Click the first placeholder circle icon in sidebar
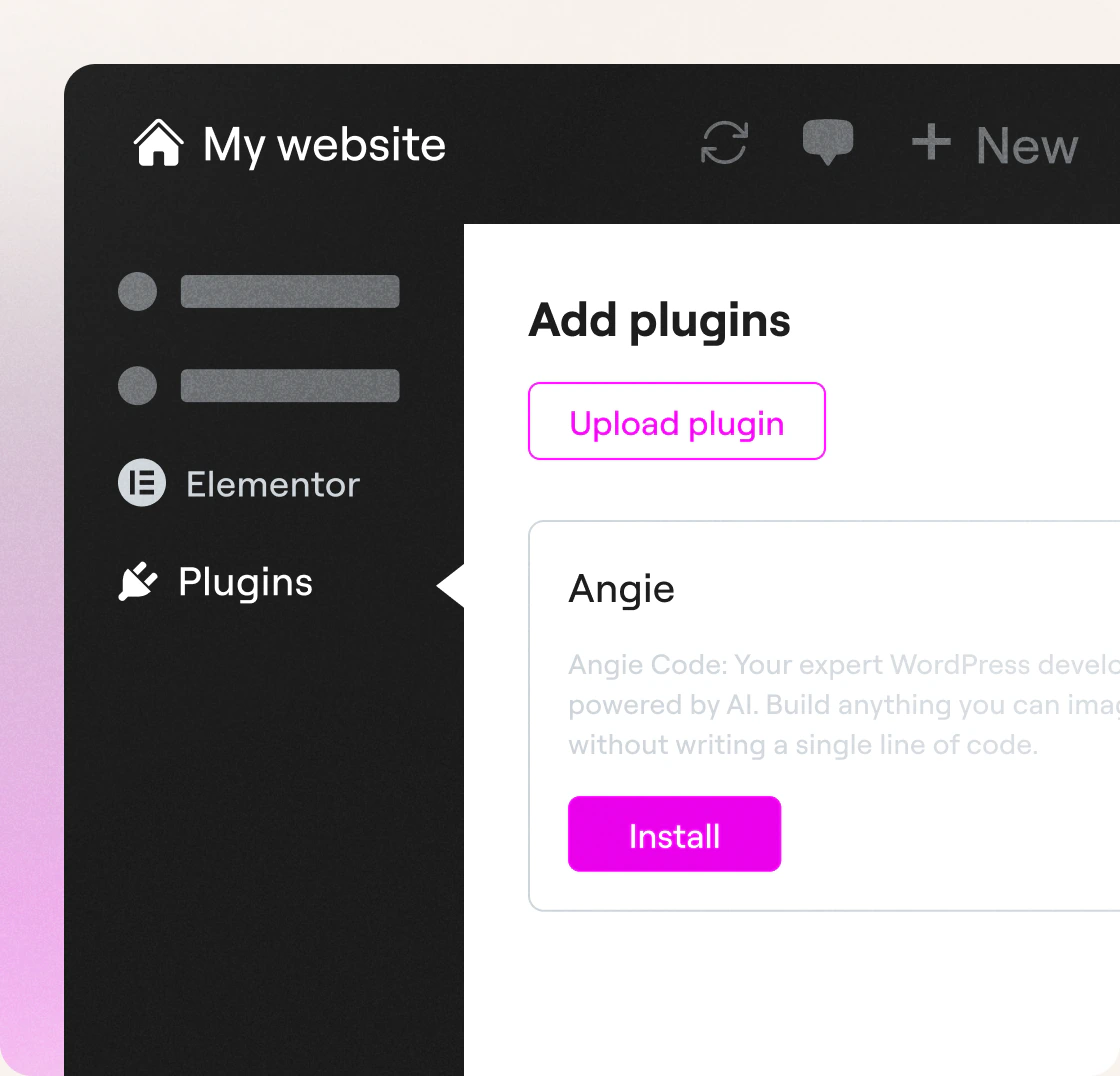 (x=137, y=292)
